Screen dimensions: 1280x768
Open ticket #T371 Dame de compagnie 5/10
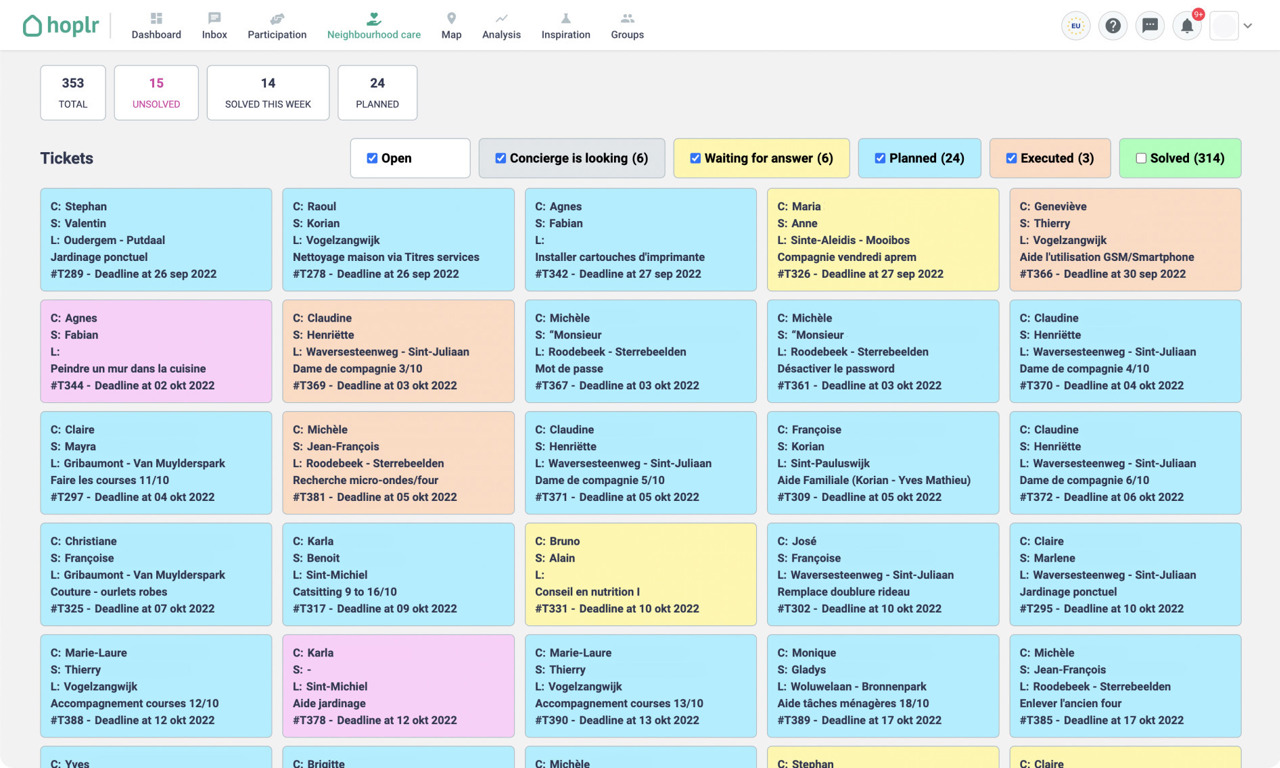(641, 463)
